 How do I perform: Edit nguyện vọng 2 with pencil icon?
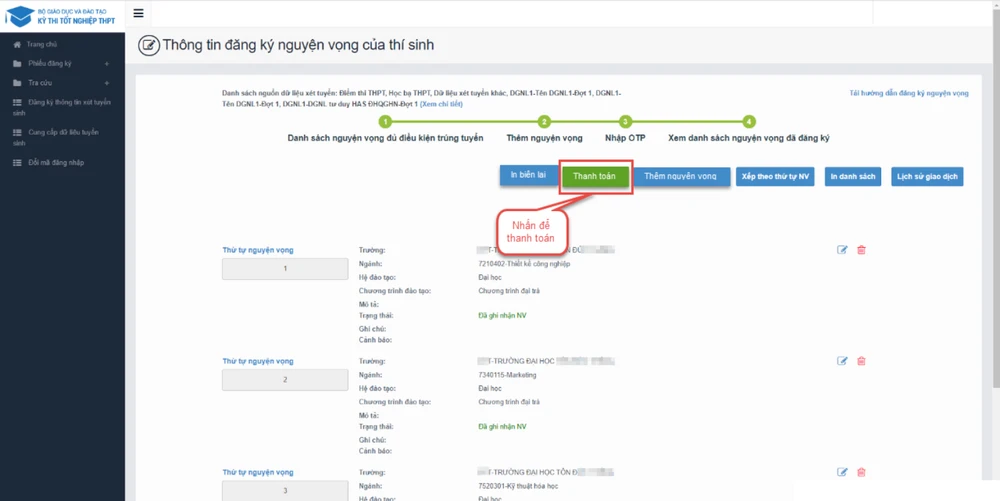[842, 361]
